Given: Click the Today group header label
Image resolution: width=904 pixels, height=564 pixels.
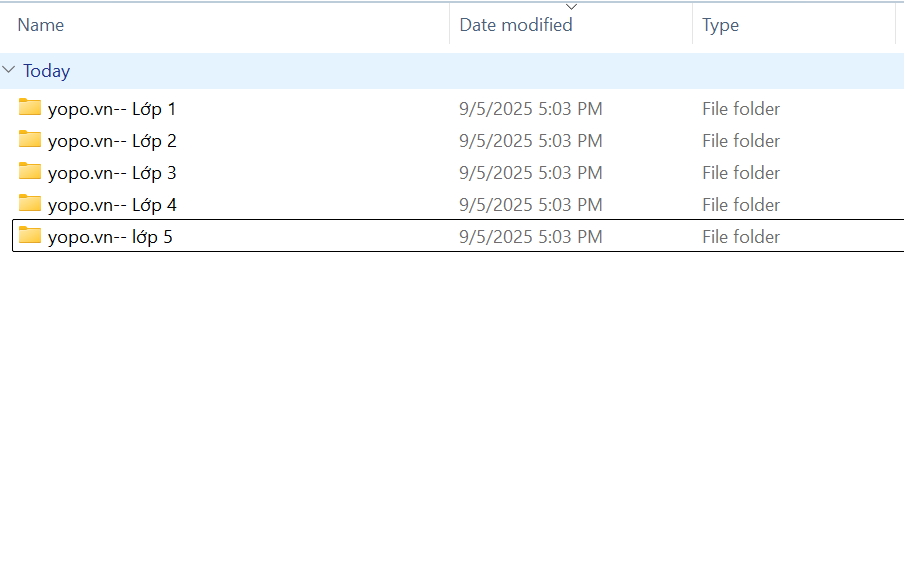Looking at the screenshot, I should pyautogui.click(x=47, y=71).
